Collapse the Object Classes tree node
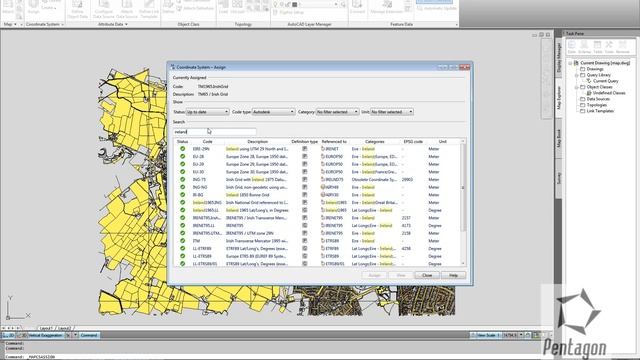 576,87
